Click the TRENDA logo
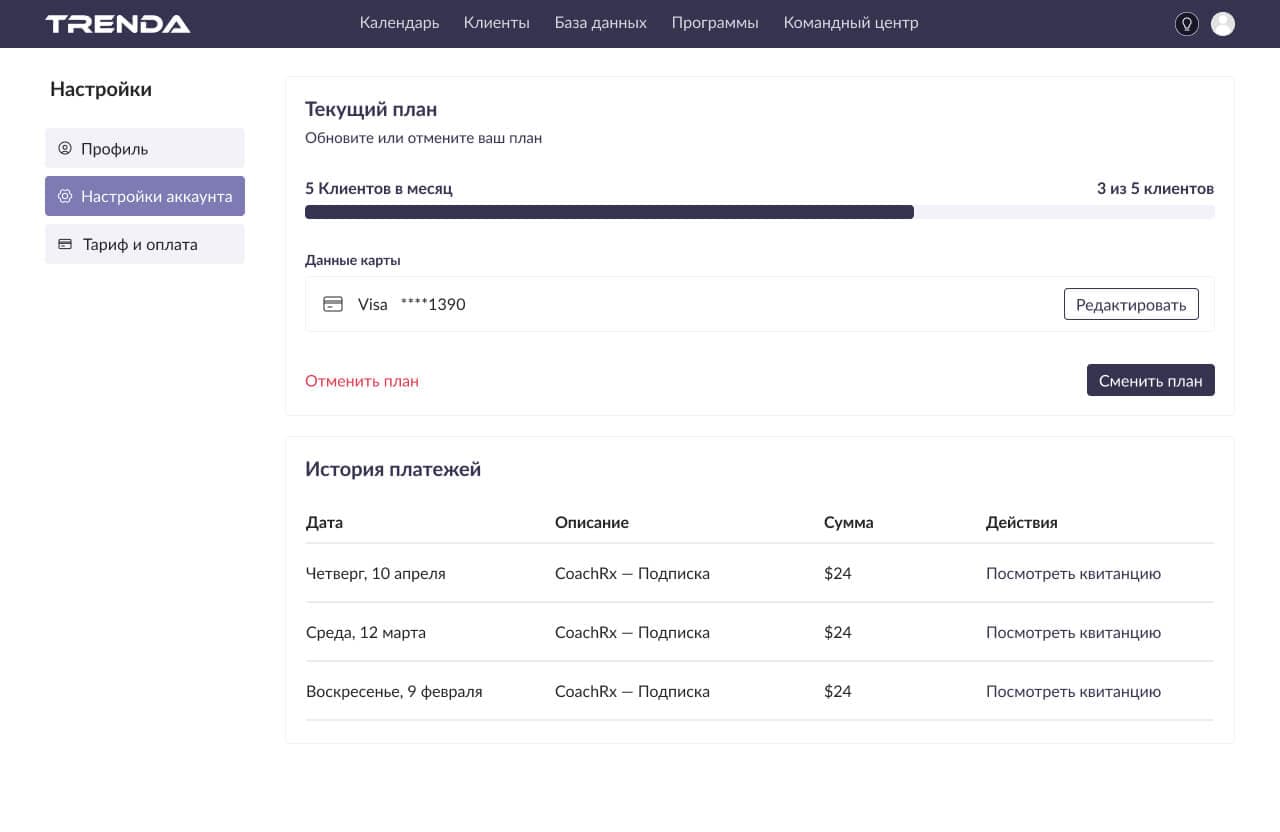1280x832 pixels. [118, 24]
